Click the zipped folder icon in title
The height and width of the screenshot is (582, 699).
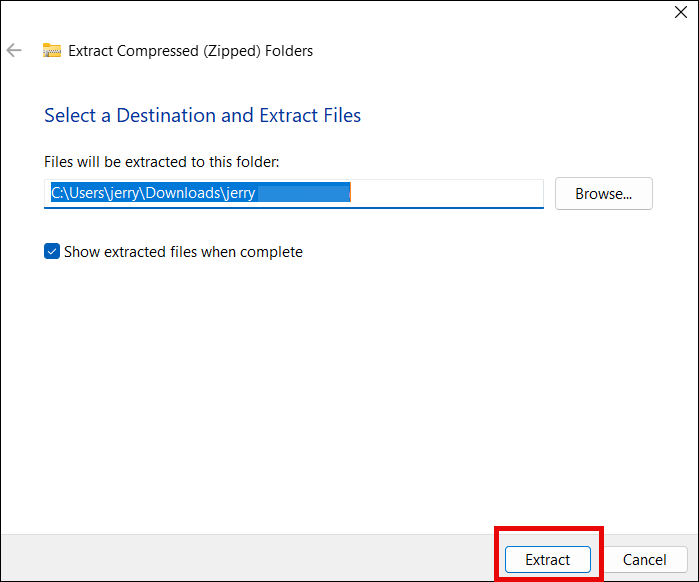[52, 51]
